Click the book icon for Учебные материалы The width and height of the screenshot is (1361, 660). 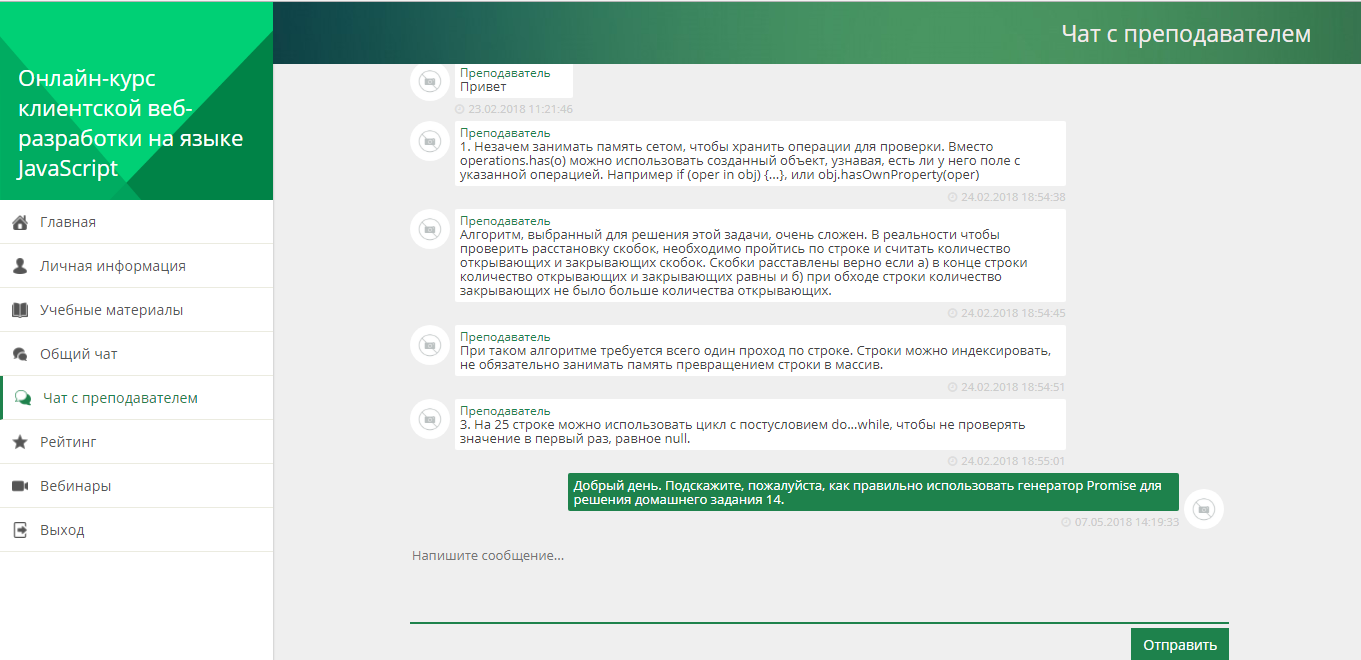(x=19, y=310)
